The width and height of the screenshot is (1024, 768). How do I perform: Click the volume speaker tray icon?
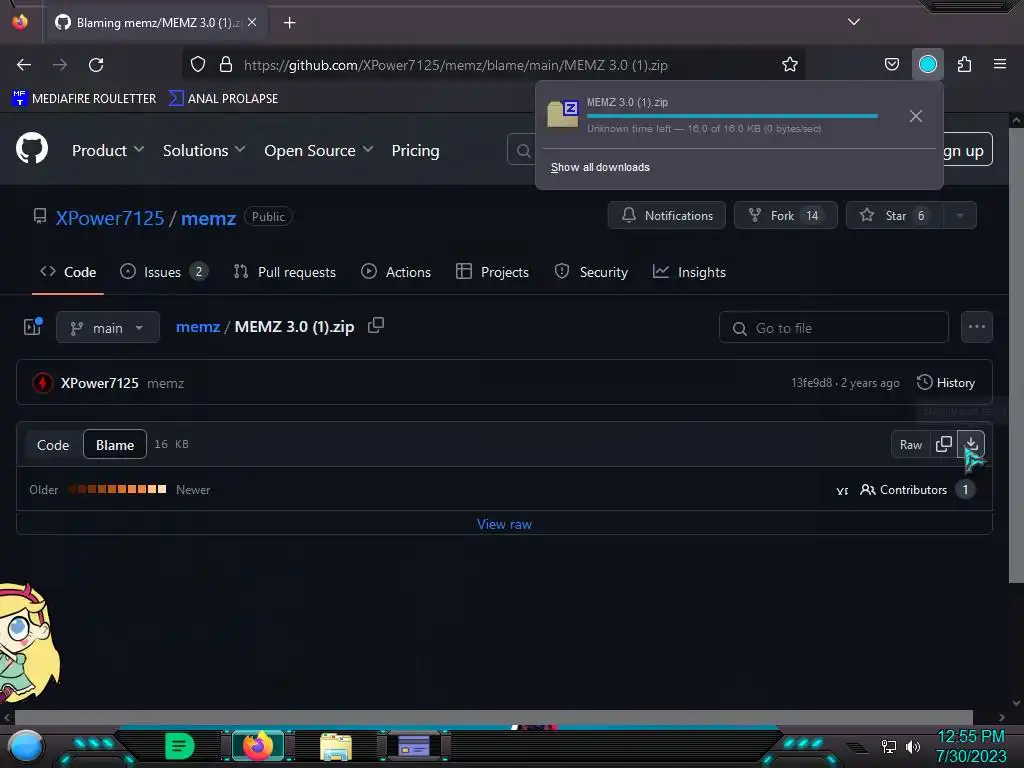coord(912,746)
